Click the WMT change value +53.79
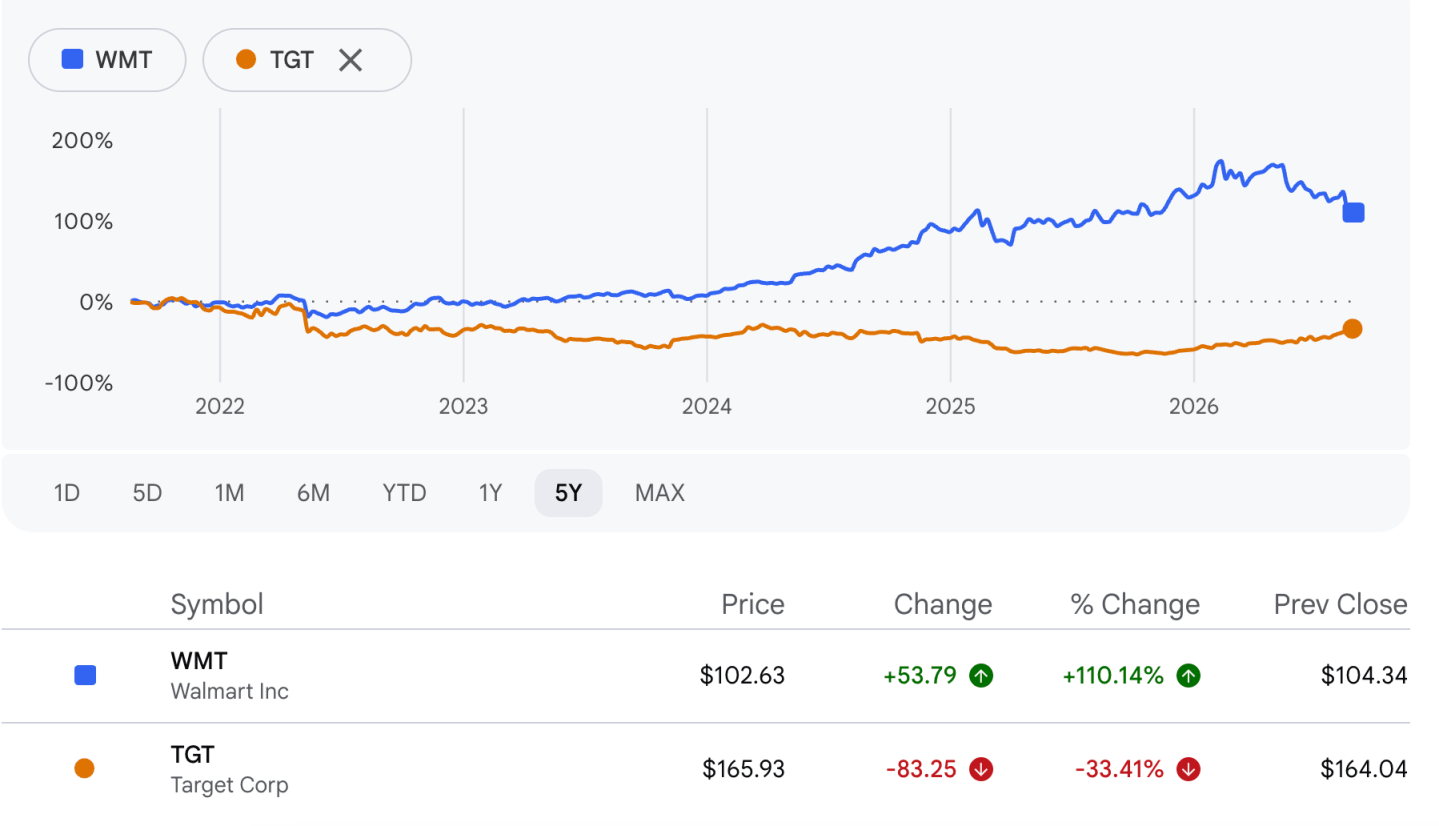Screen dimensions: 1439x826 (x=920, y=676)
